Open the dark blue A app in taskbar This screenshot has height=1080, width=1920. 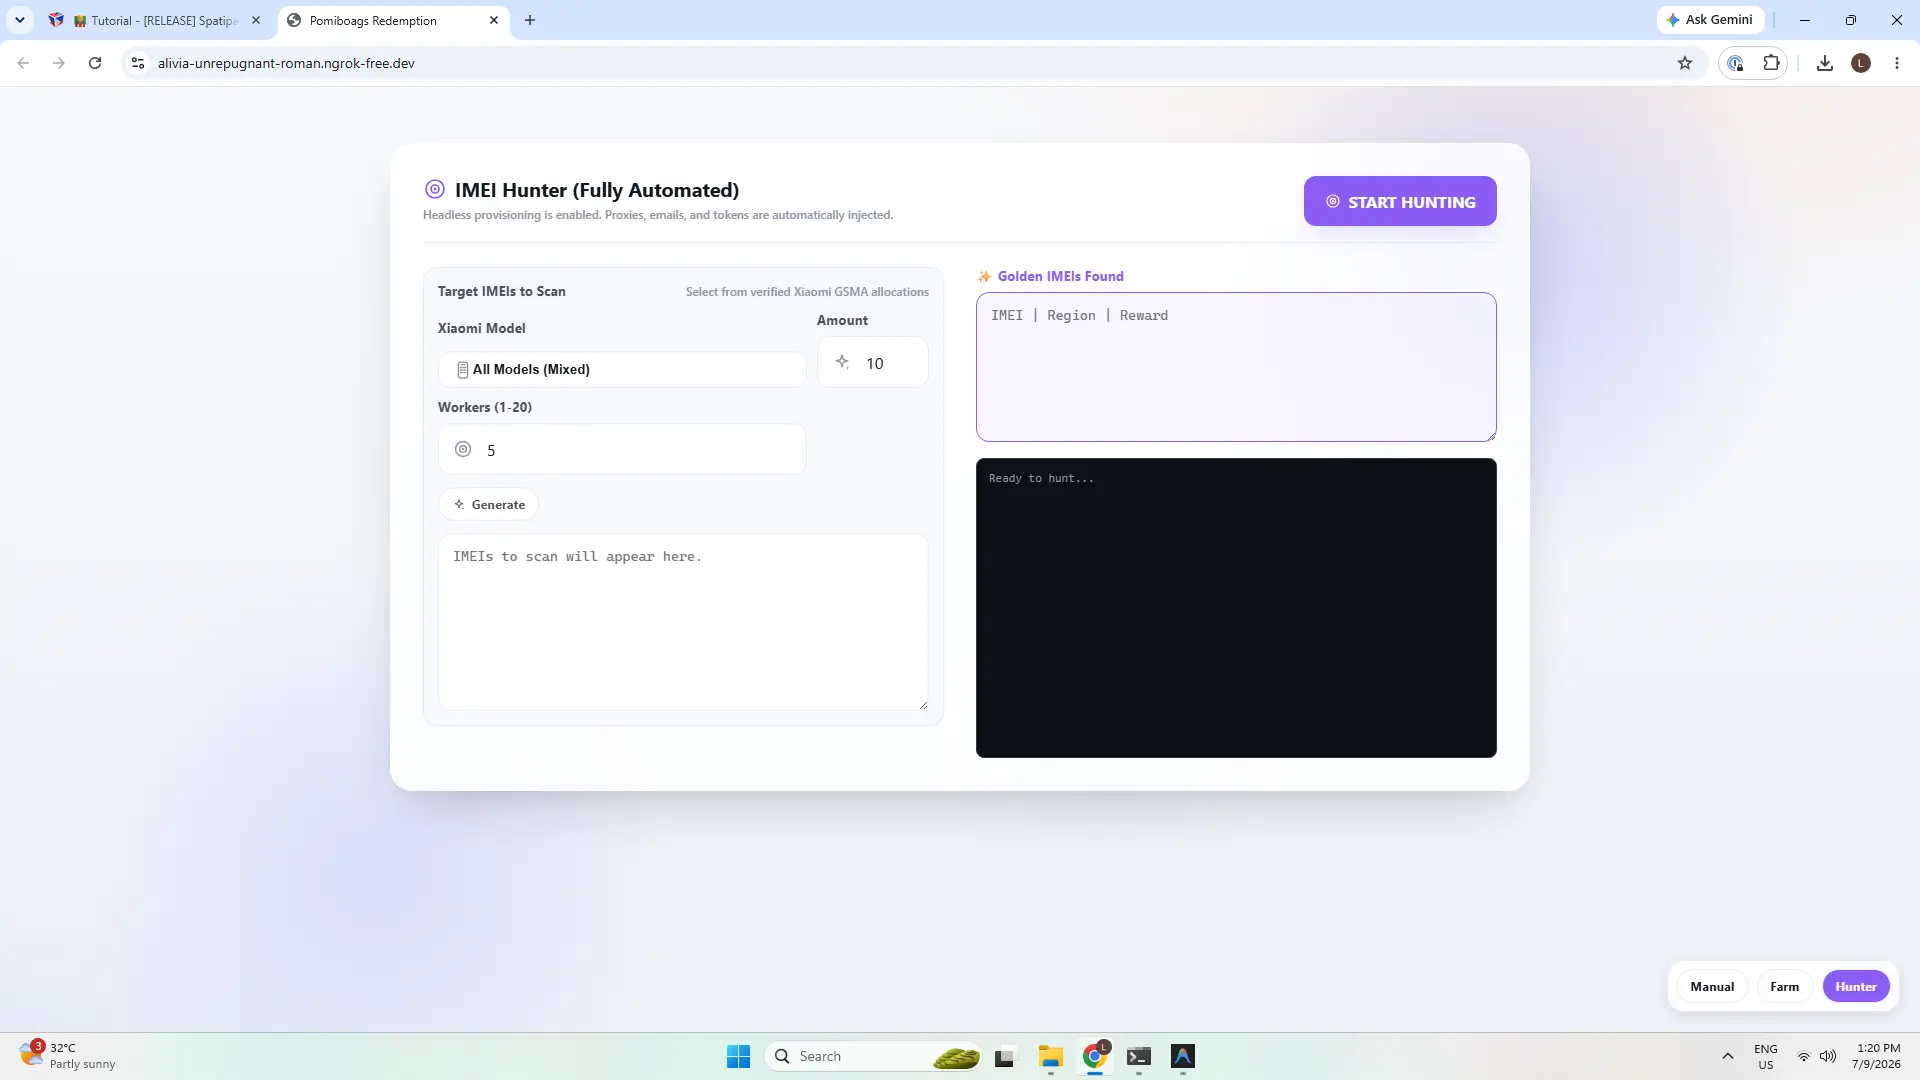(x=1183, y=1056)
